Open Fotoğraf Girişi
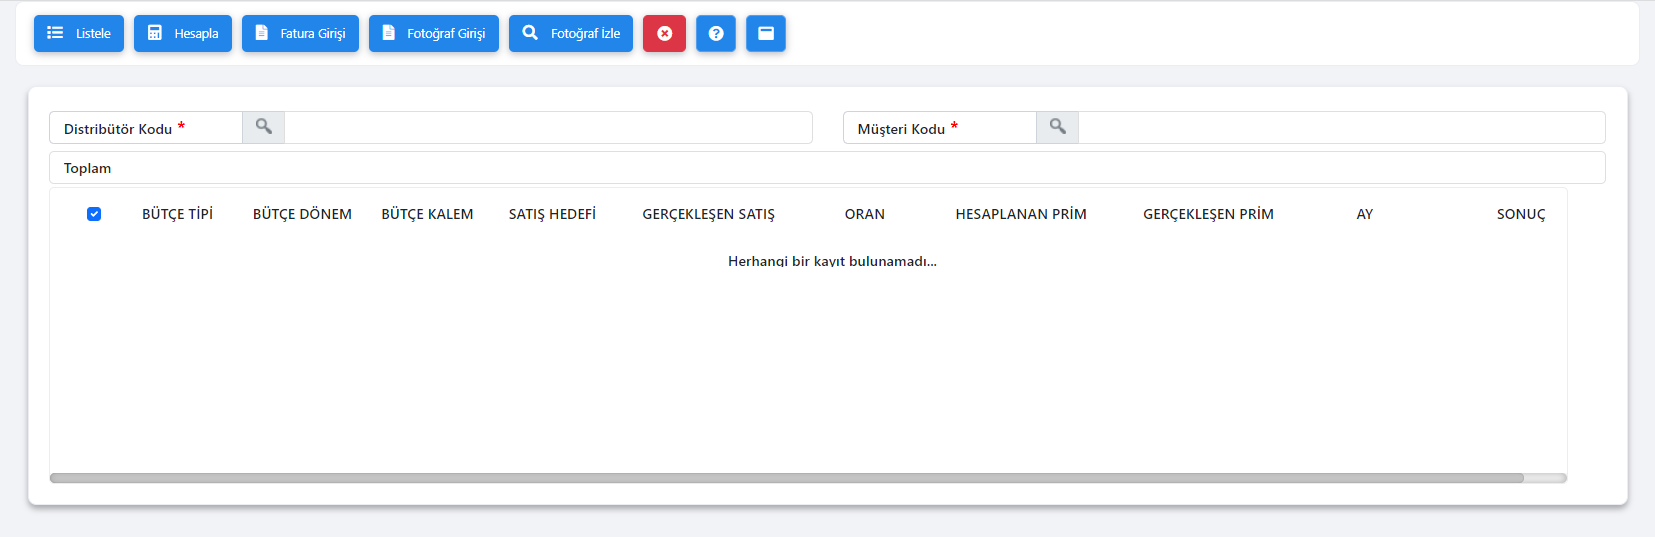This screenshot has height=537, width=1655. [434, 33]
